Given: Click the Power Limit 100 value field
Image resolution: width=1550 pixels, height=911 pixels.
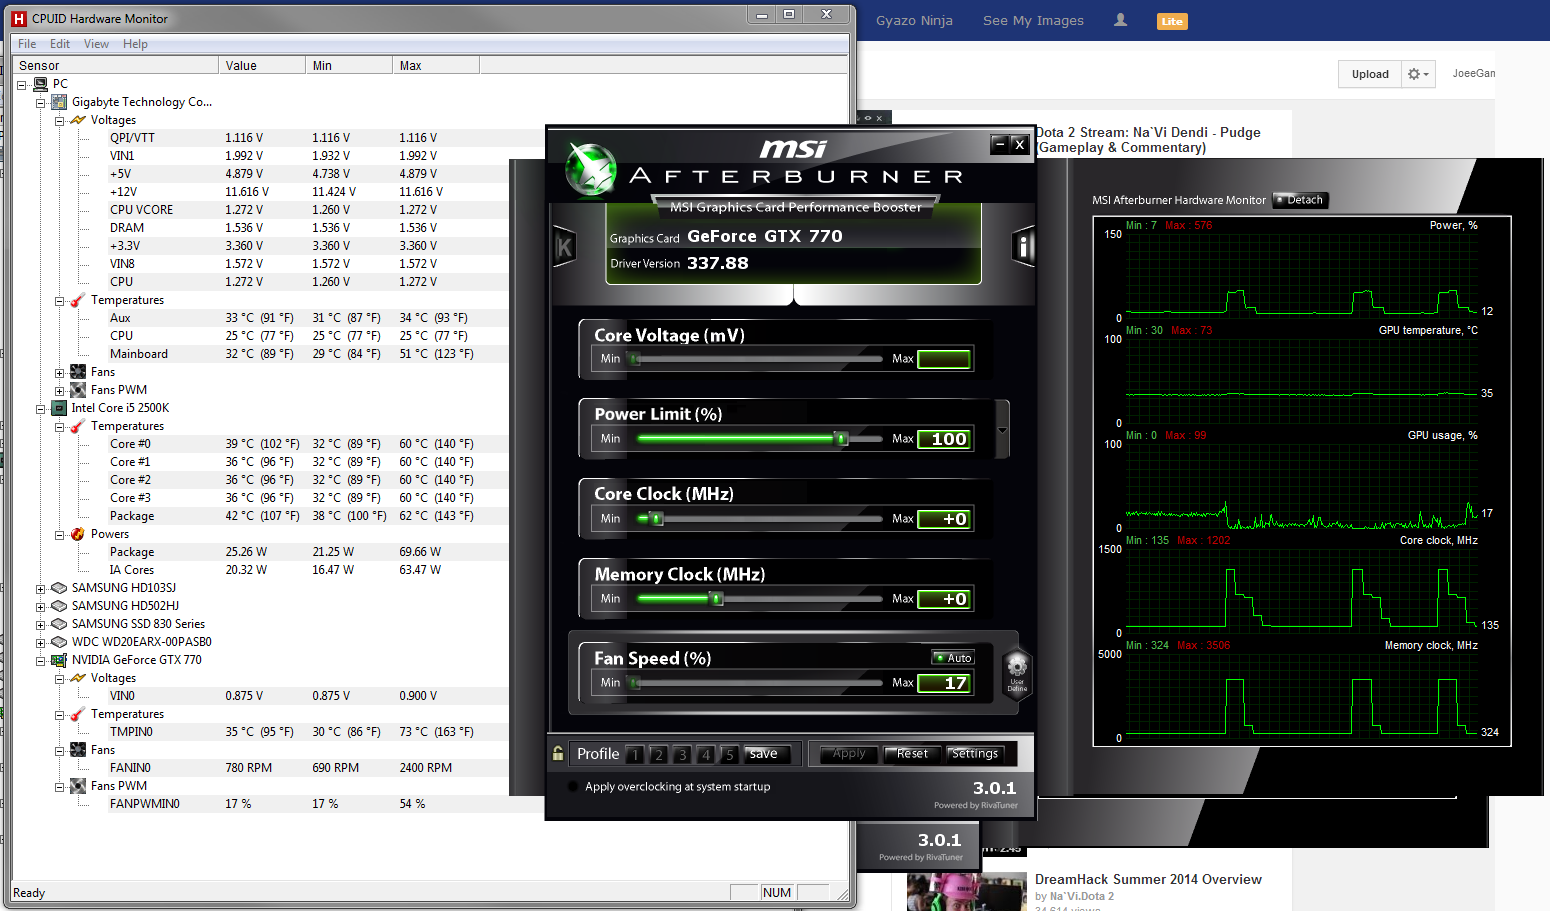Looking at the screenshot, I should 944,439.
